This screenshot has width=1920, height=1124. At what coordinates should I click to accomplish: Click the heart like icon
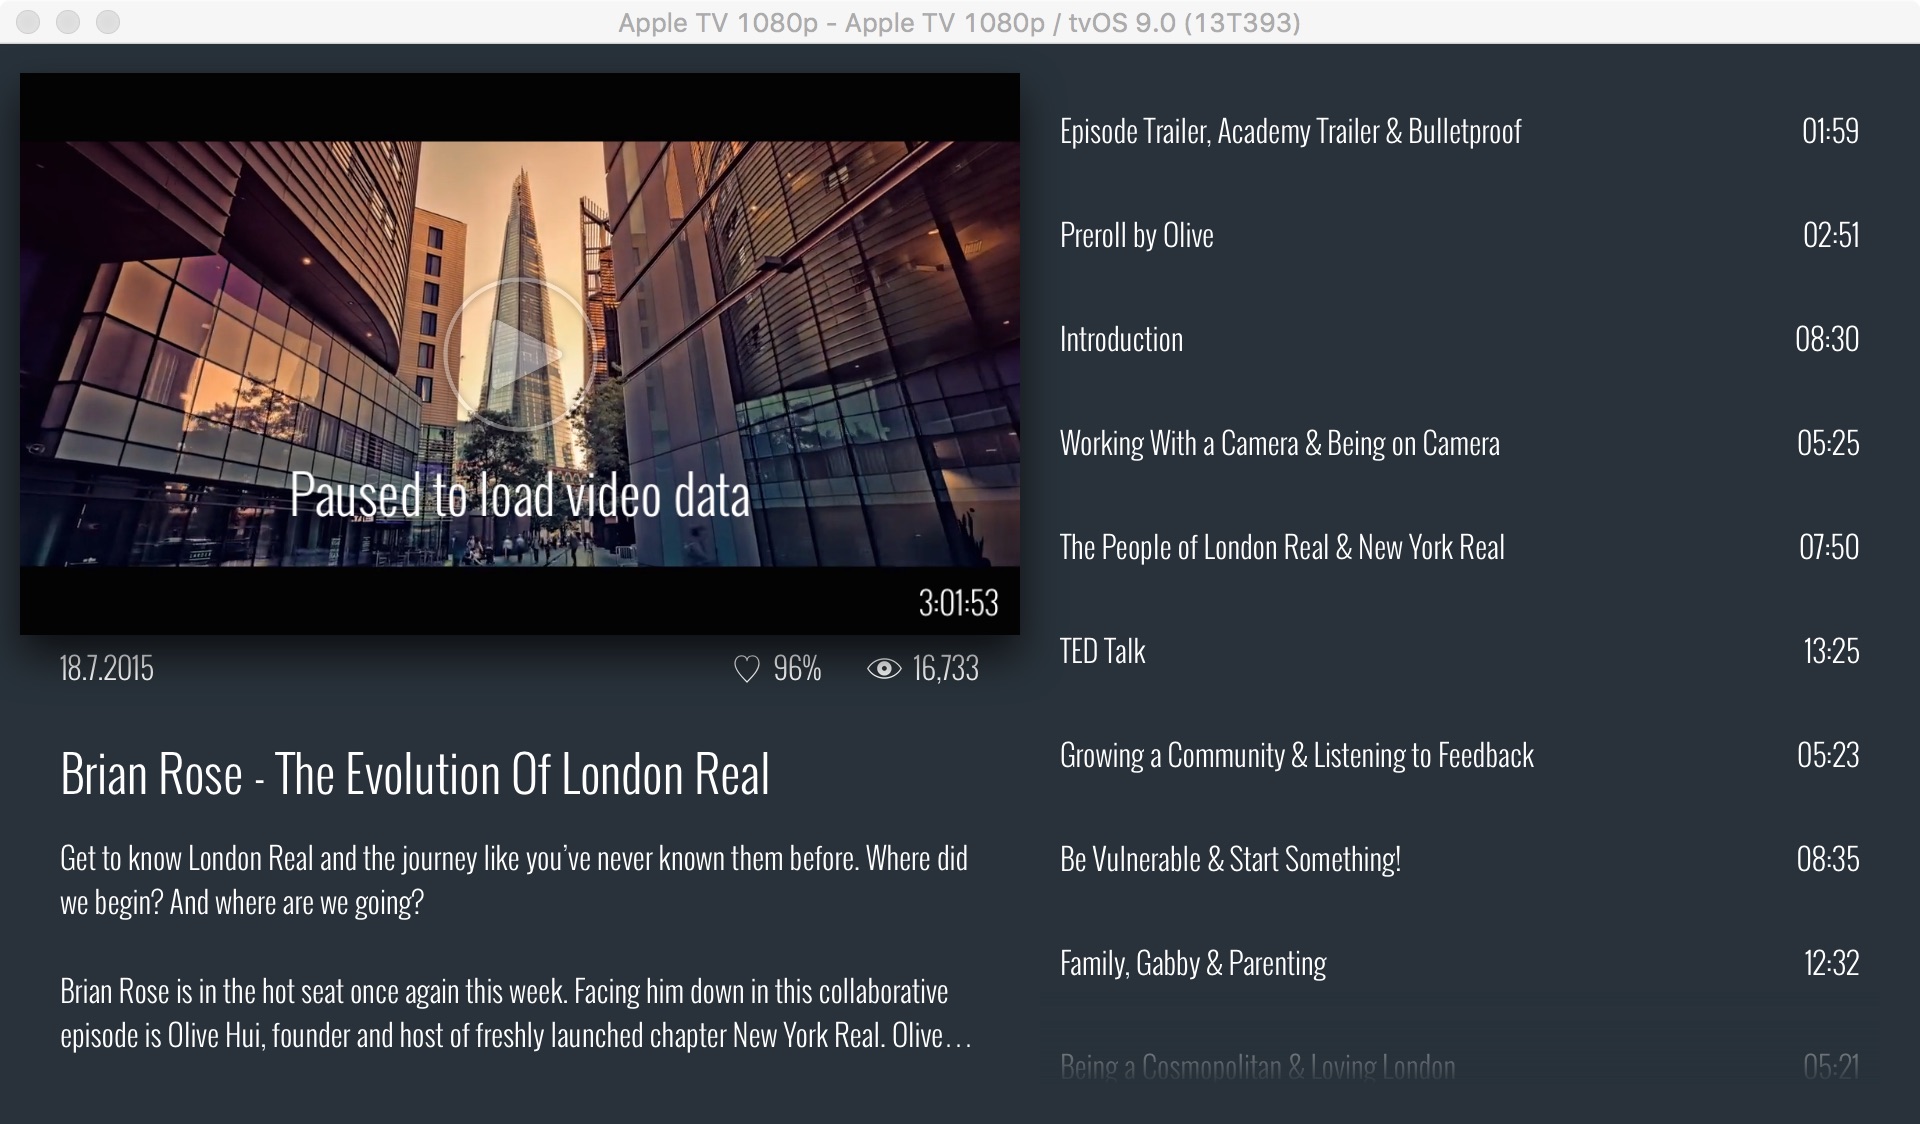747,669
